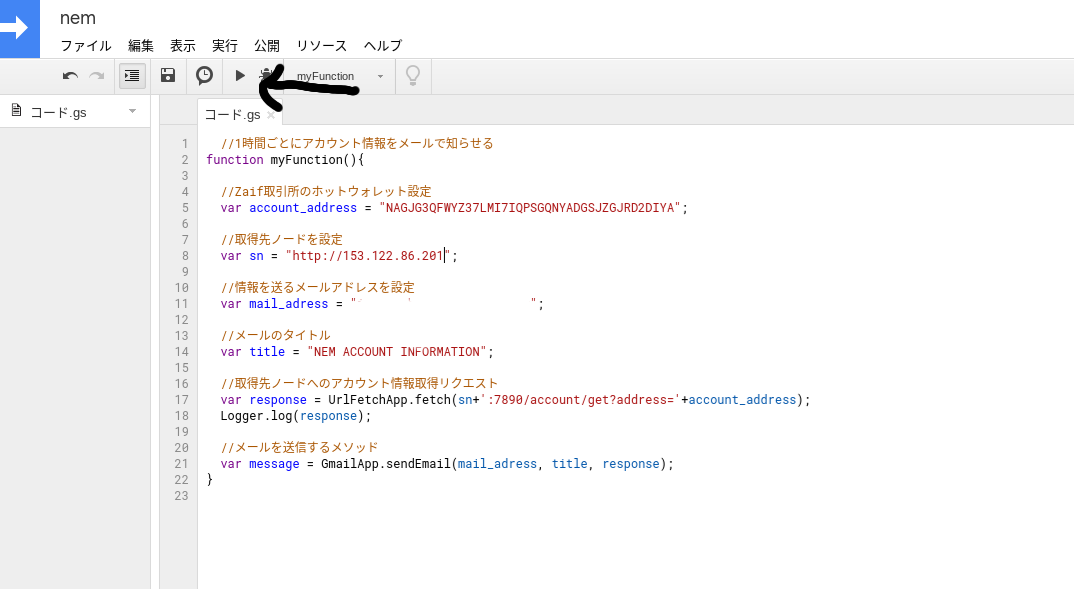Run myFunction with the play icon
The height and width of the screenshot is (589, 1074).
tap(239, 75)
